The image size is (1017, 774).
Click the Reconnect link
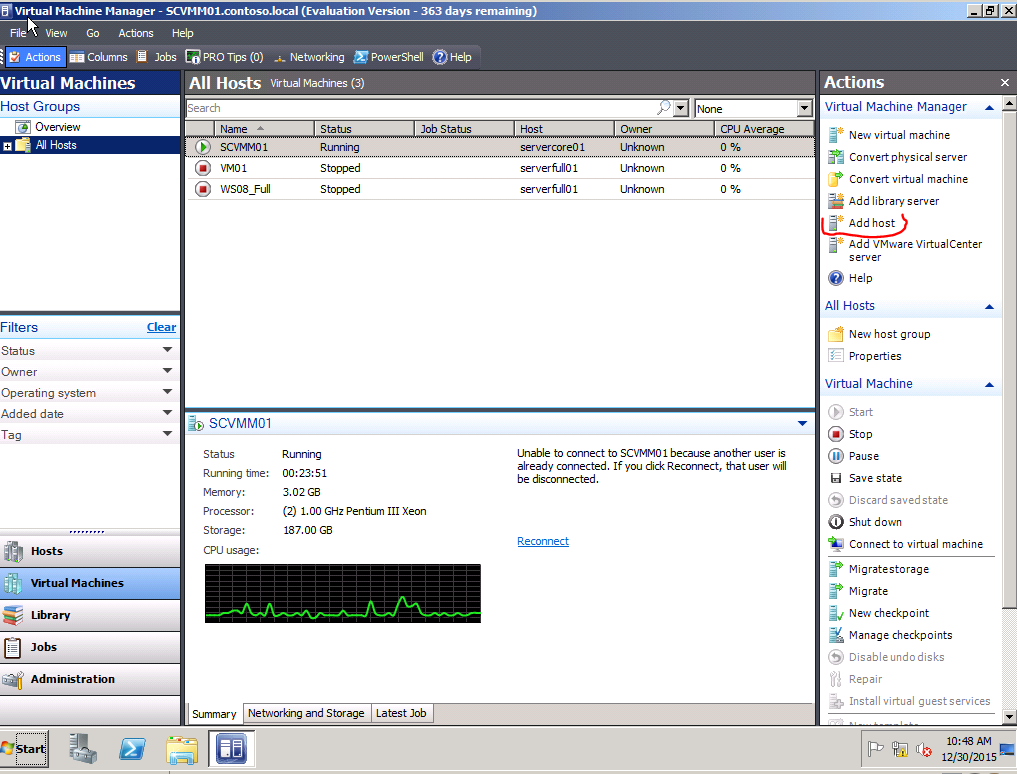[x=543, y=541]
